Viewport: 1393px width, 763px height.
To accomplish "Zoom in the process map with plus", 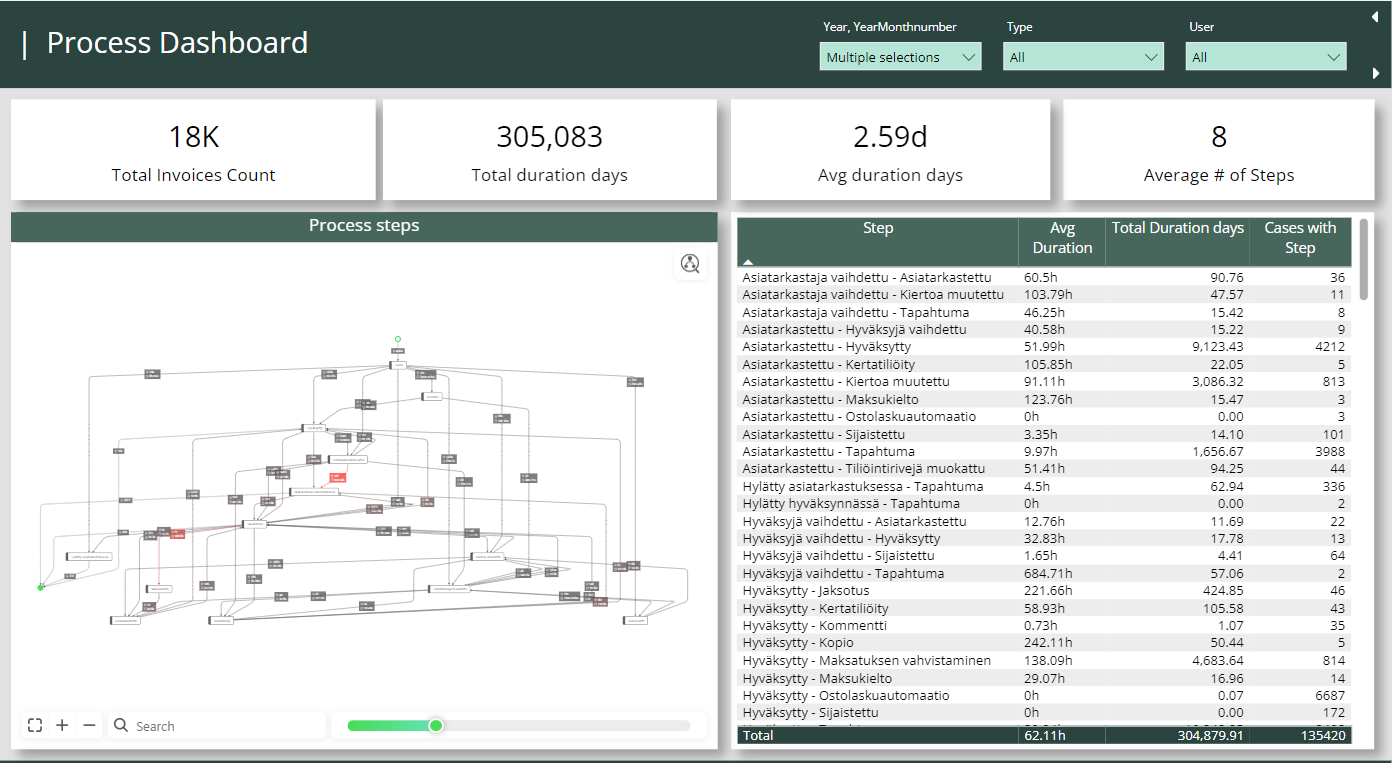I will click(x=62, y=725).
